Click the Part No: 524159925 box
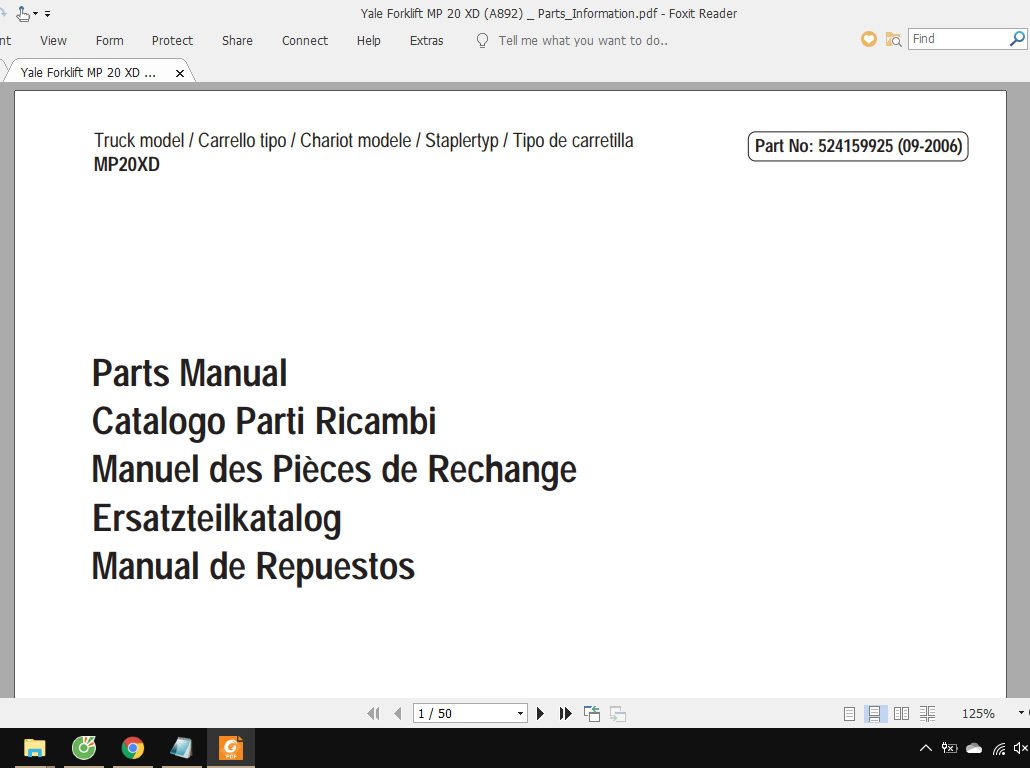The width and height of the screenshot is (1030, 768). [x=858, y=146]
